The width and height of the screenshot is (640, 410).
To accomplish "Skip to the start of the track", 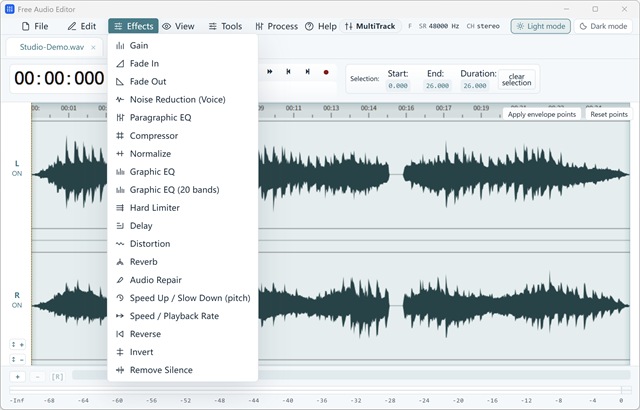I will point(288,72).
